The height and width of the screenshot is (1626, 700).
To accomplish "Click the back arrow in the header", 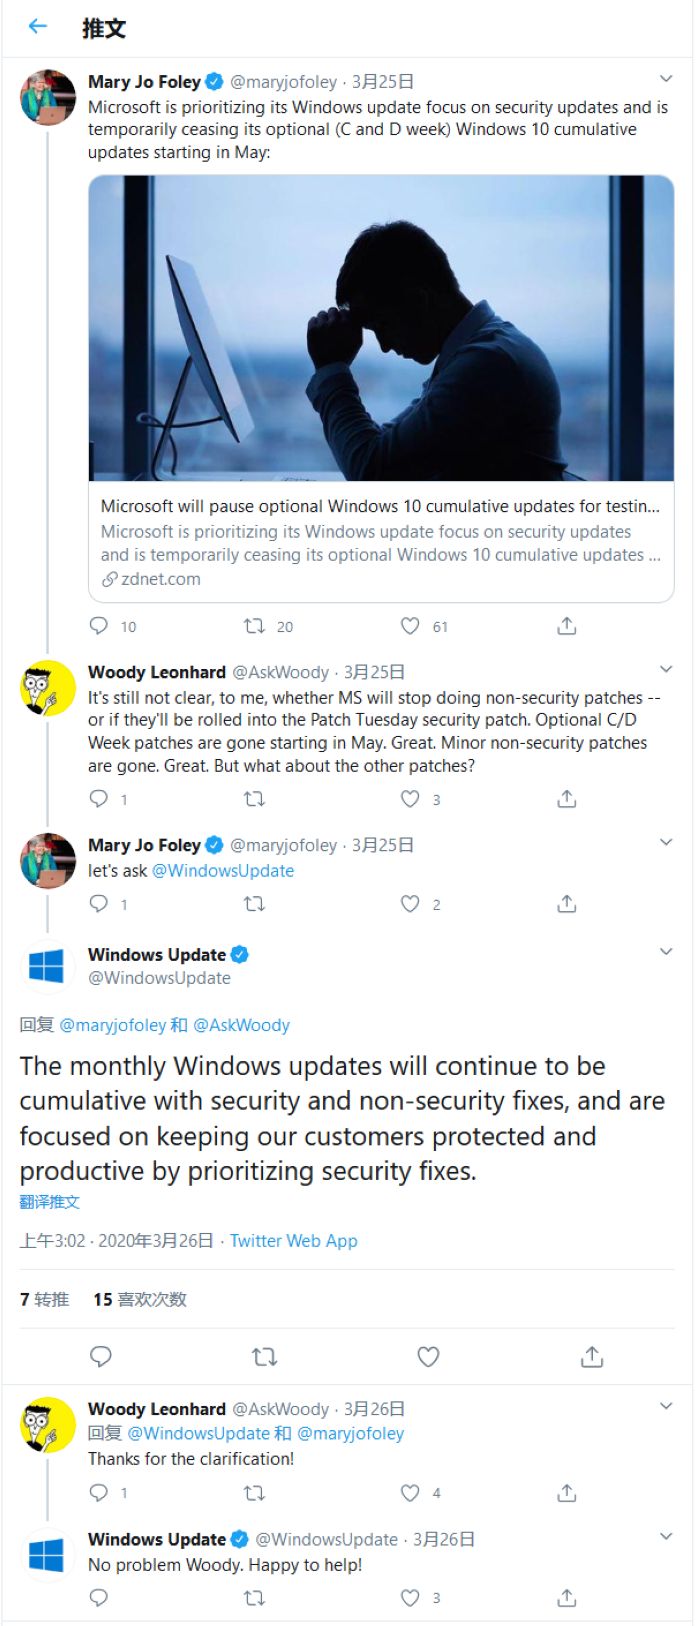I will pyautogui.click(x=38, y=27).
